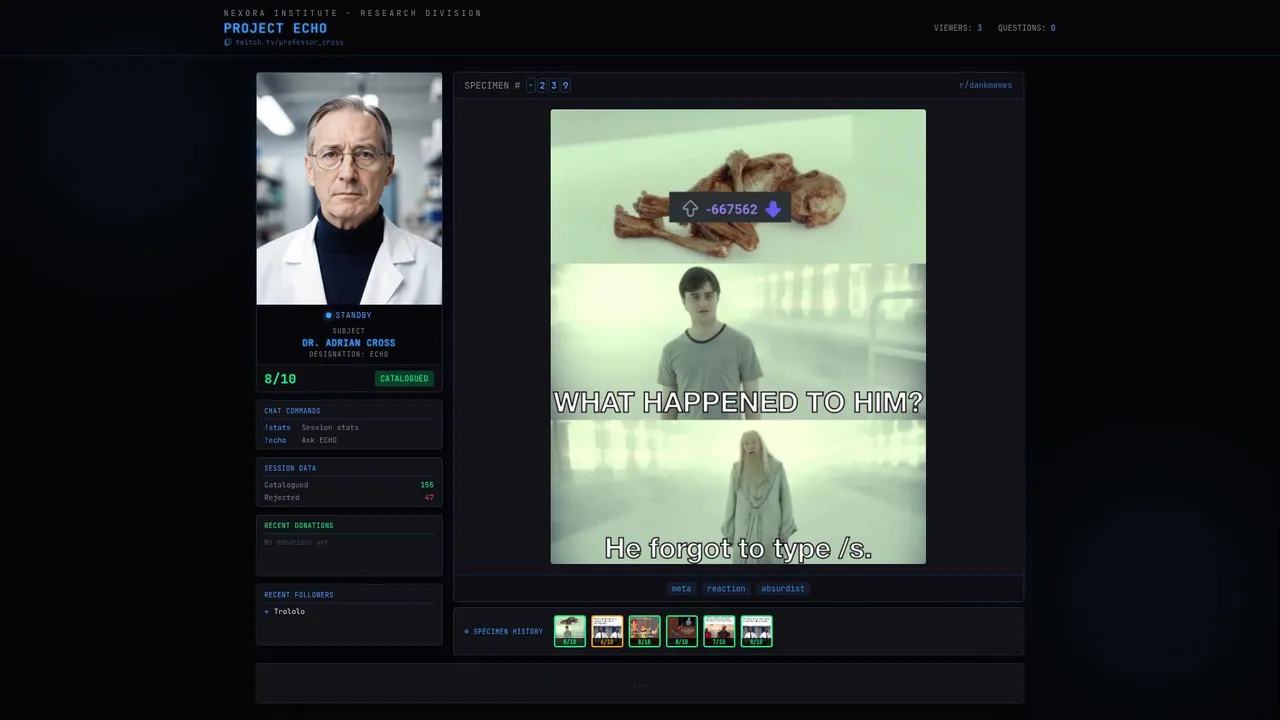
Task: Click the upvote arrow on the meme
Action: (690, 209)
